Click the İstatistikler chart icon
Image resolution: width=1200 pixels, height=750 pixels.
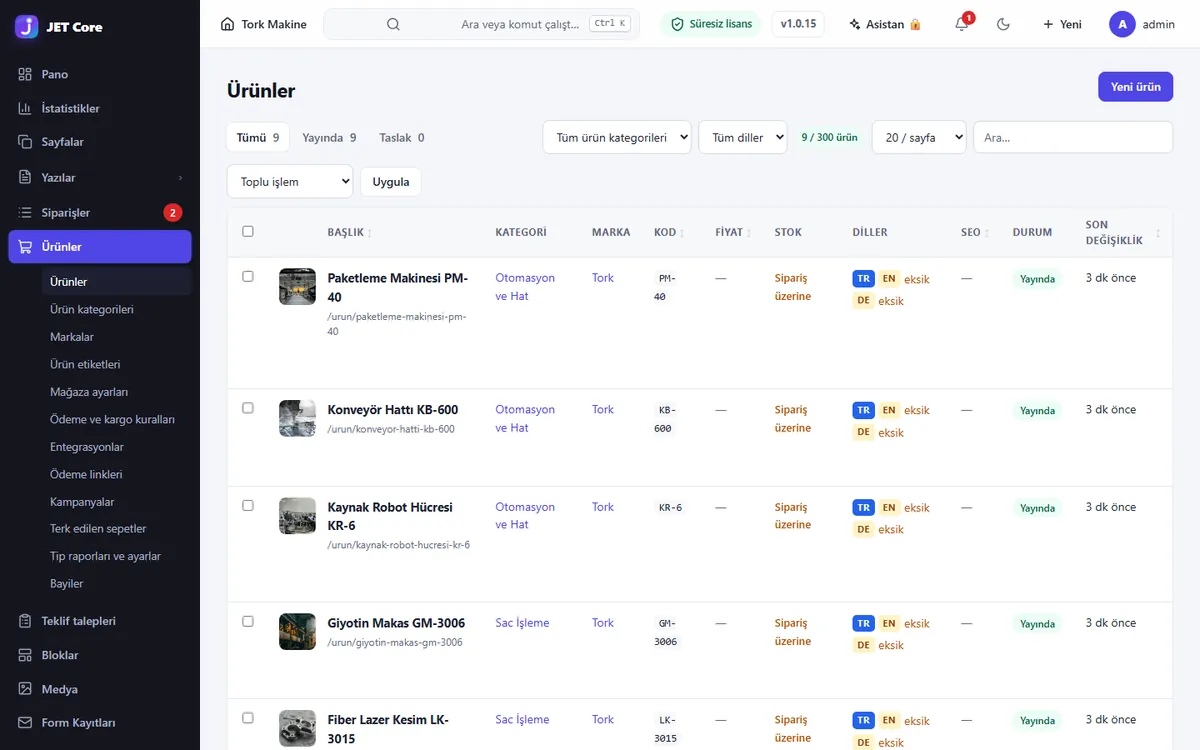25,108
